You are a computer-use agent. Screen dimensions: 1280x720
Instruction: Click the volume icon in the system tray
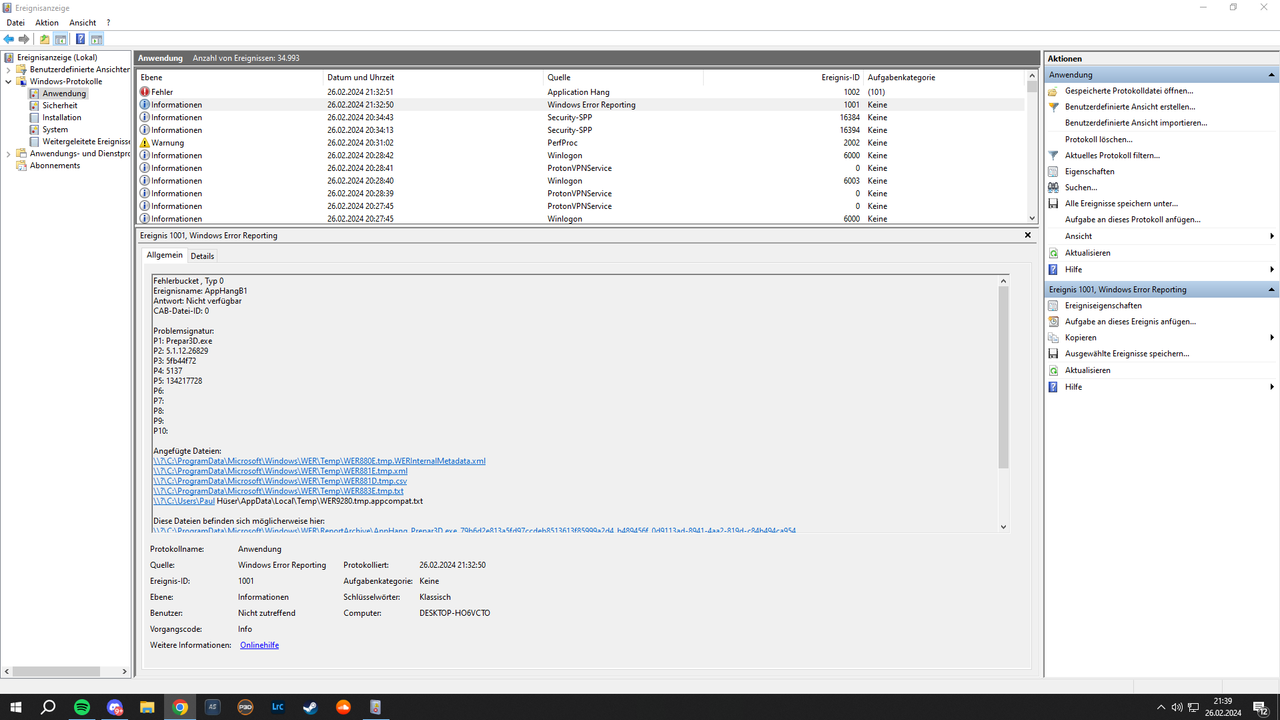click(x=1177, y=707)
